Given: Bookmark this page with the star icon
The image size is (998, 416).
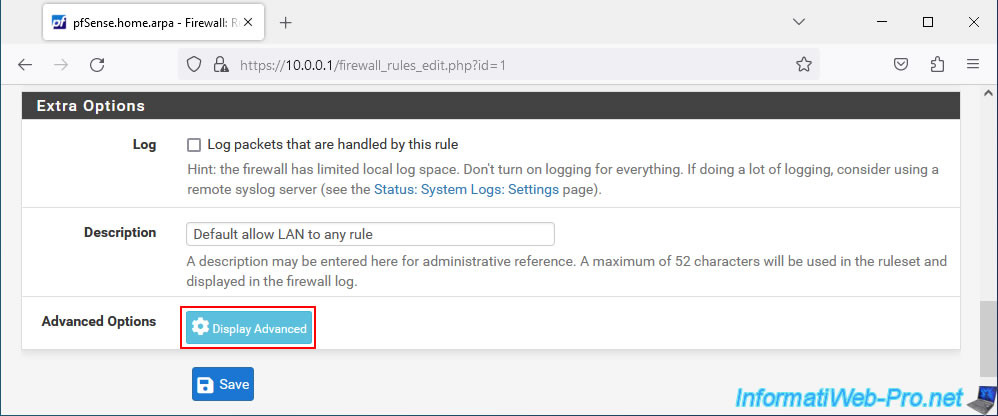Looking at the screenshot, I should [803, 64].
